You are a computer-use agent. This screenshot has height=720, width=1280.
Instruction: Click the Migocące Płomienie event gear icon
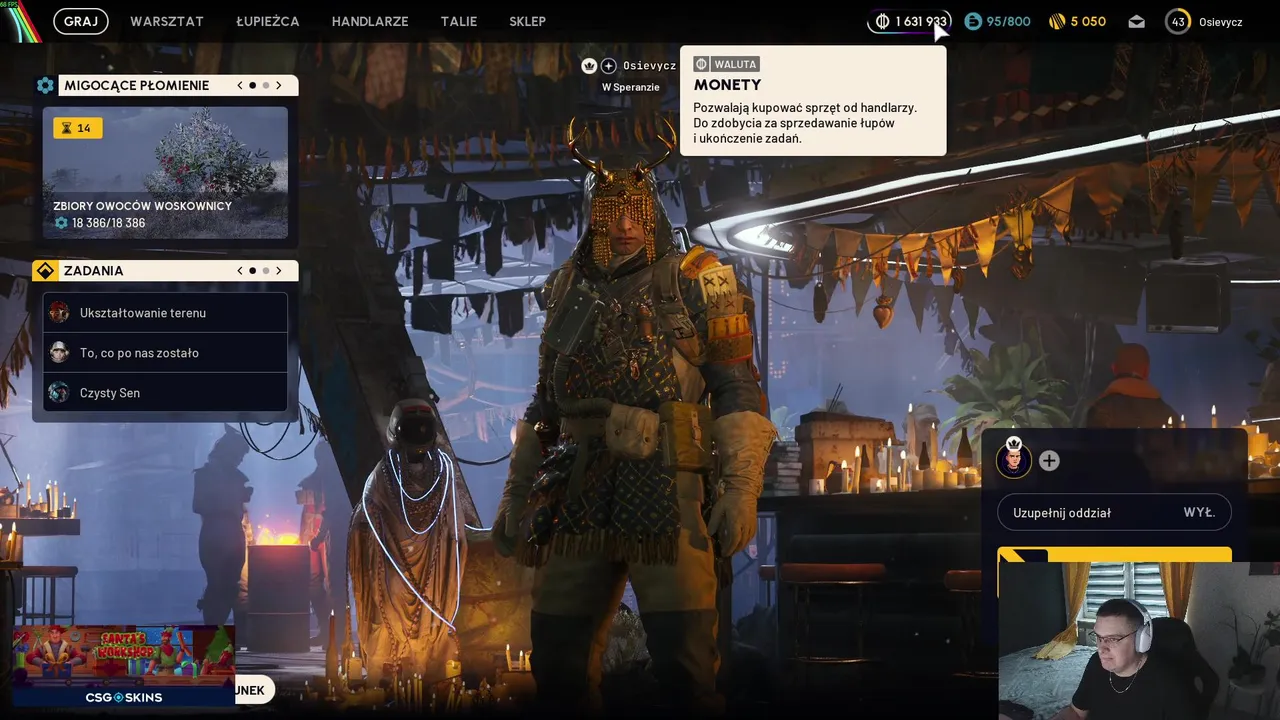click(x=45, y=85)
